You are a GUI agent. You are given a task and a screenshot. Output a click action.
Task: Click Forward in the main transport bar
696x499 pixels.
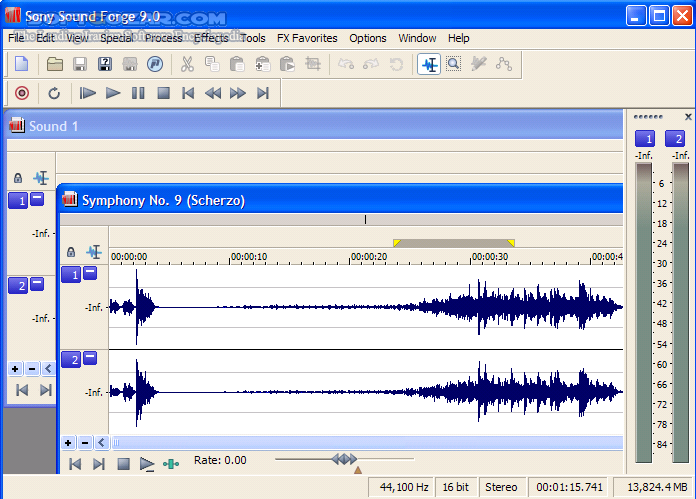coord(238,93)
